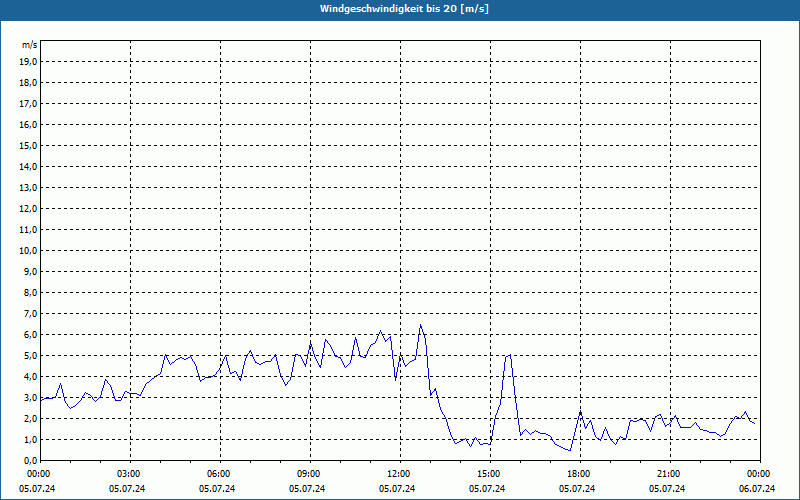The width and height of the screenshot is (800, 500).
Task: Select the '09:00' time label
Action: 310,474
